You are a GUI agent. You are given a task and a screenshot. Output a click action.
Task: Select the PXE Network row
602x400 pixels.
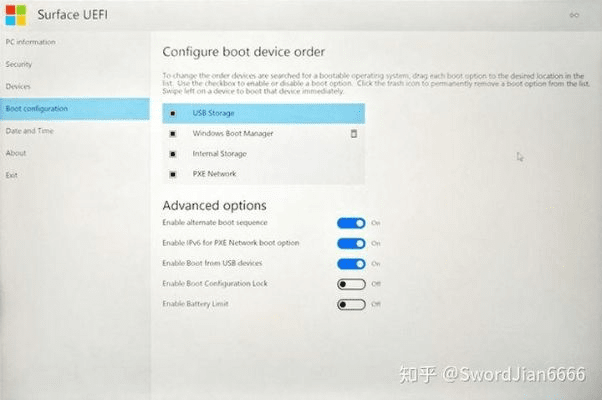point(263,174)
